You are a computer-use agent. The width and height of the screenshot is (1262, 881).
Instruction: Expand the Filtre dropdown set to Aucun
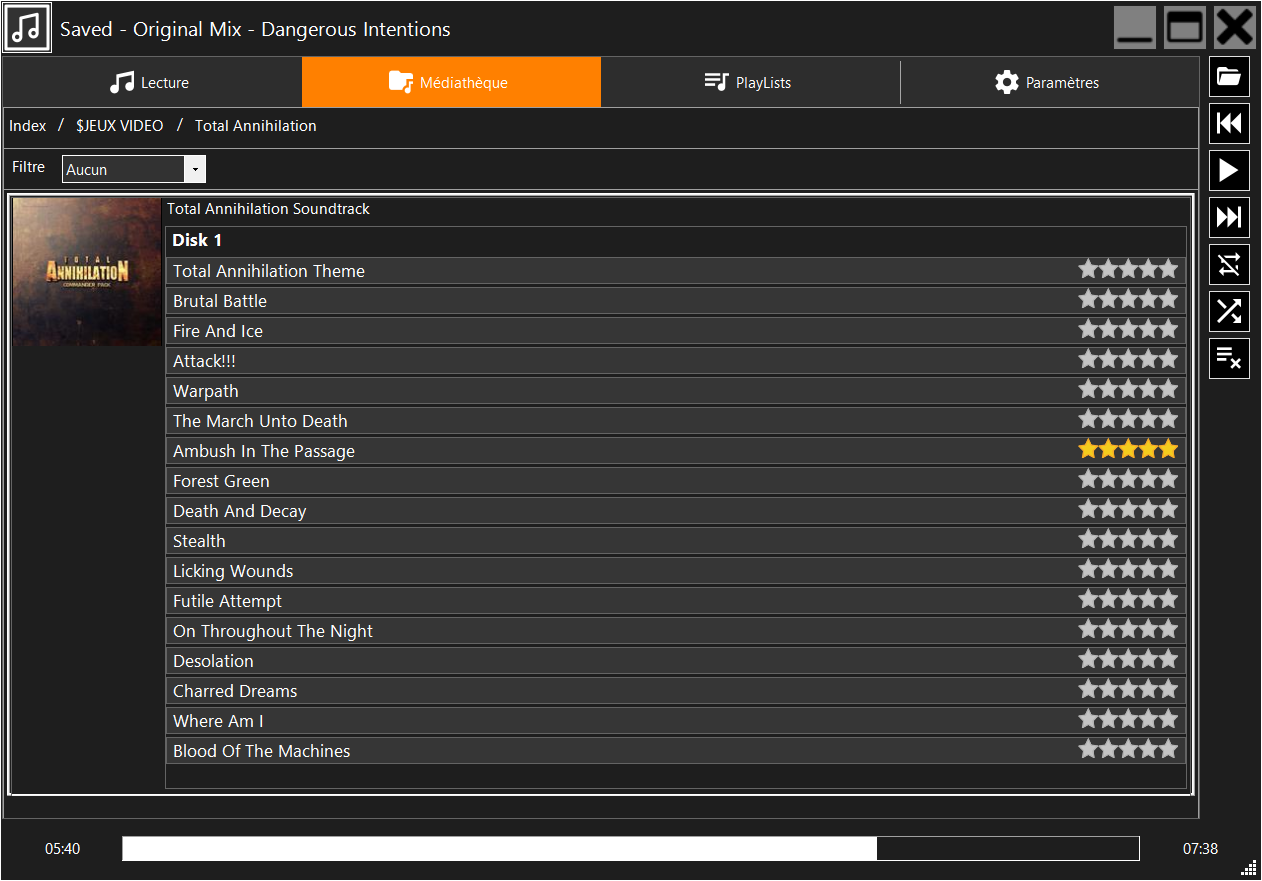[x=134, y=169]
